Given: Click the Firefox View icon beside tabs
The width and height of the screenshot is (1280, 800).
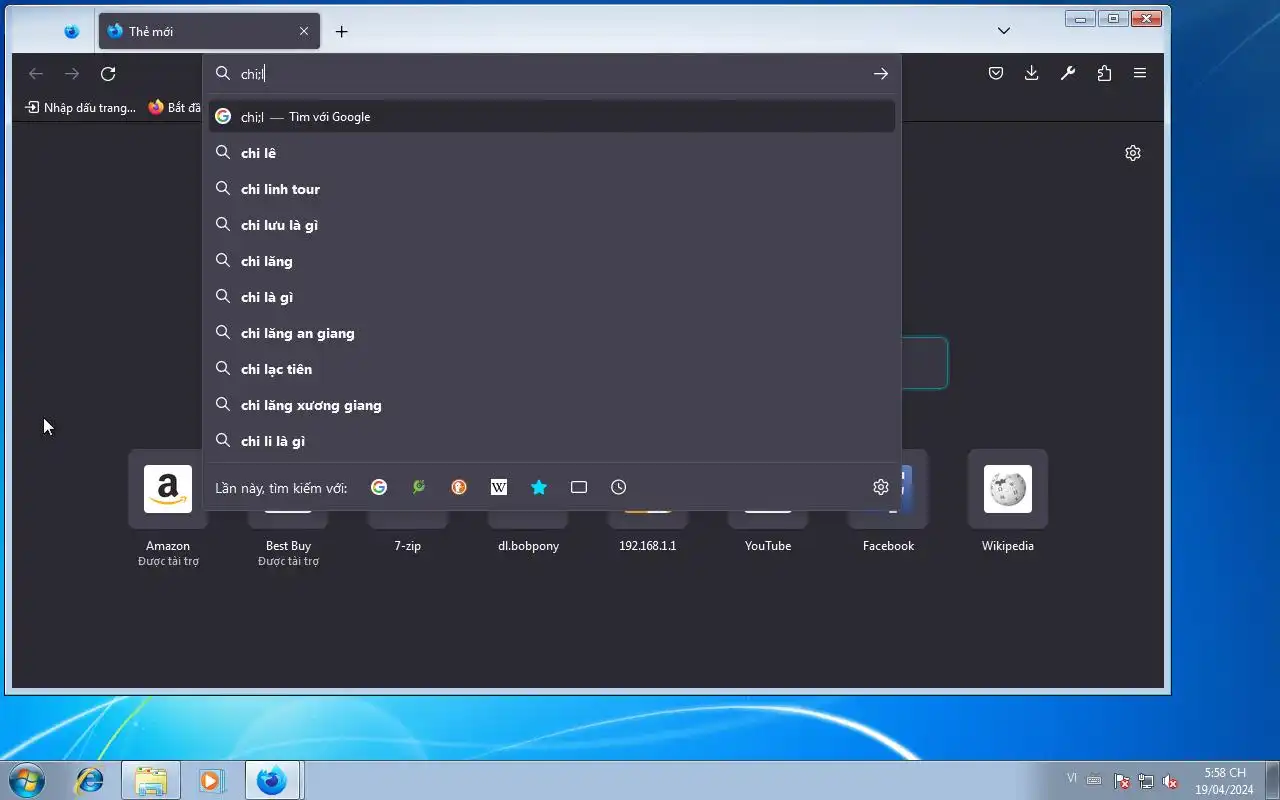Looking at the screenshot, I should coord(71,31).
